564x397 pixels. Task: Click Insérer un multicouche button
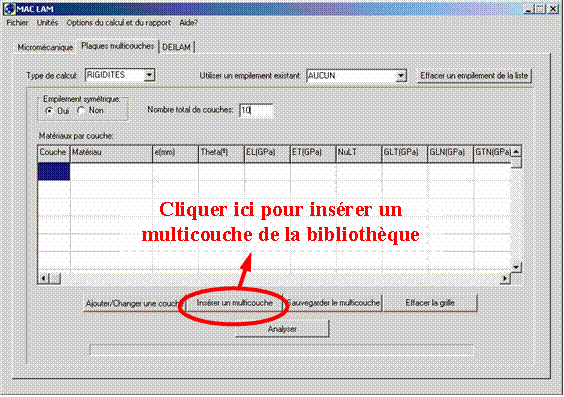[x=235, y=303]
